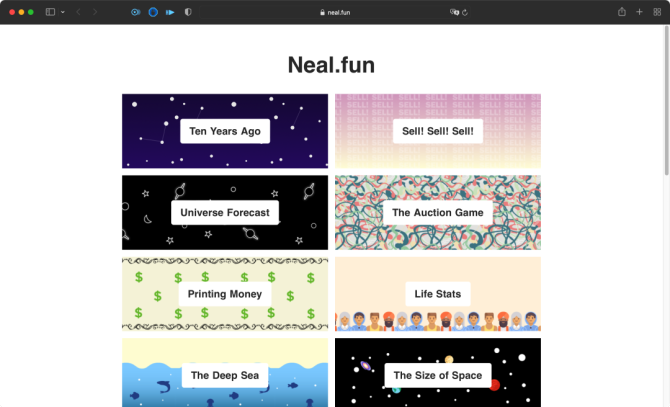Go forward to the next page

(95, 12)
